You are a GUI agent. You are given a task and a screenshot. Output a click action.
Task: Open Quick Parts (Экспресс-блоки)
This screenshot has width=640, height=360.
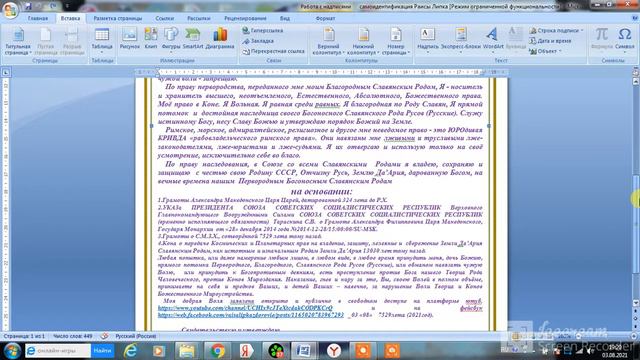click(461, 40)
